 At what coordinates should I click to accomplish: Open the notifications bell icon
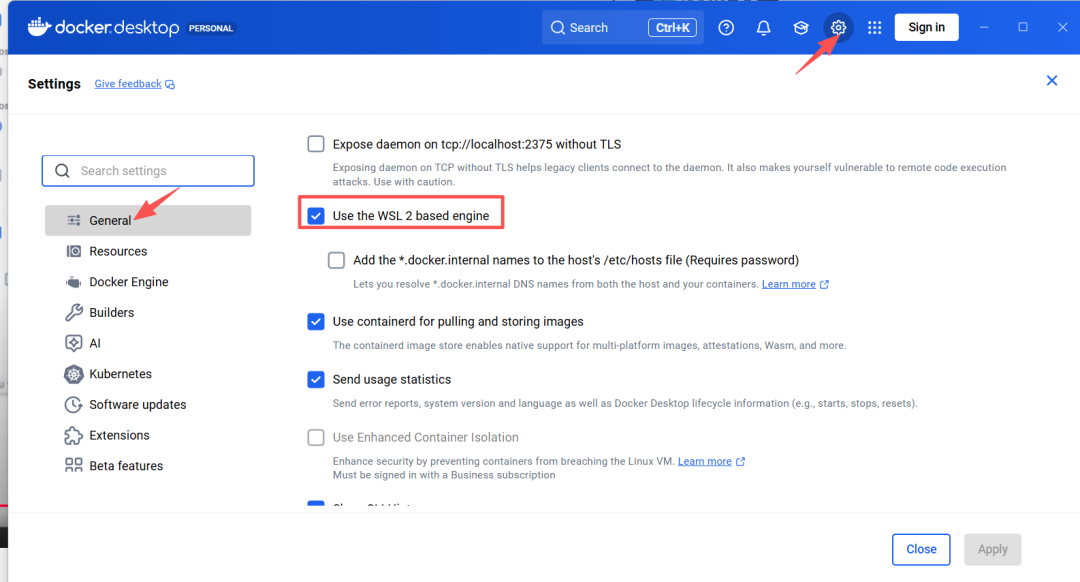pos(763,28)
